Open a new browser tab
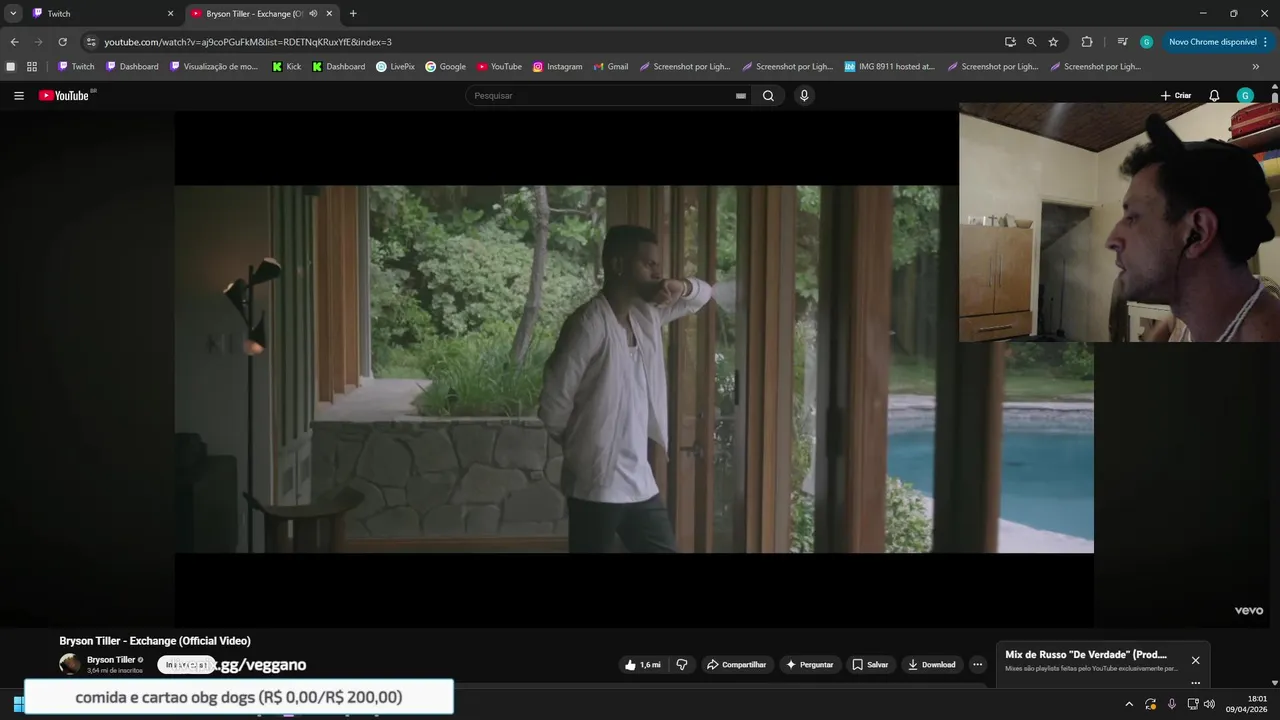The image size is (1280, 720). pos(353,14)
